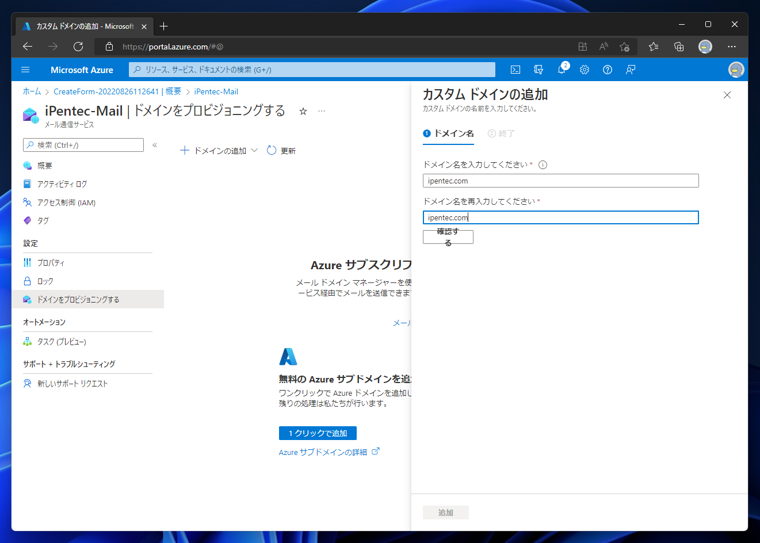This screenshot has height=543, width=760.
Task: Open the browser settings and more menu
Action: [x=731, y=47]
